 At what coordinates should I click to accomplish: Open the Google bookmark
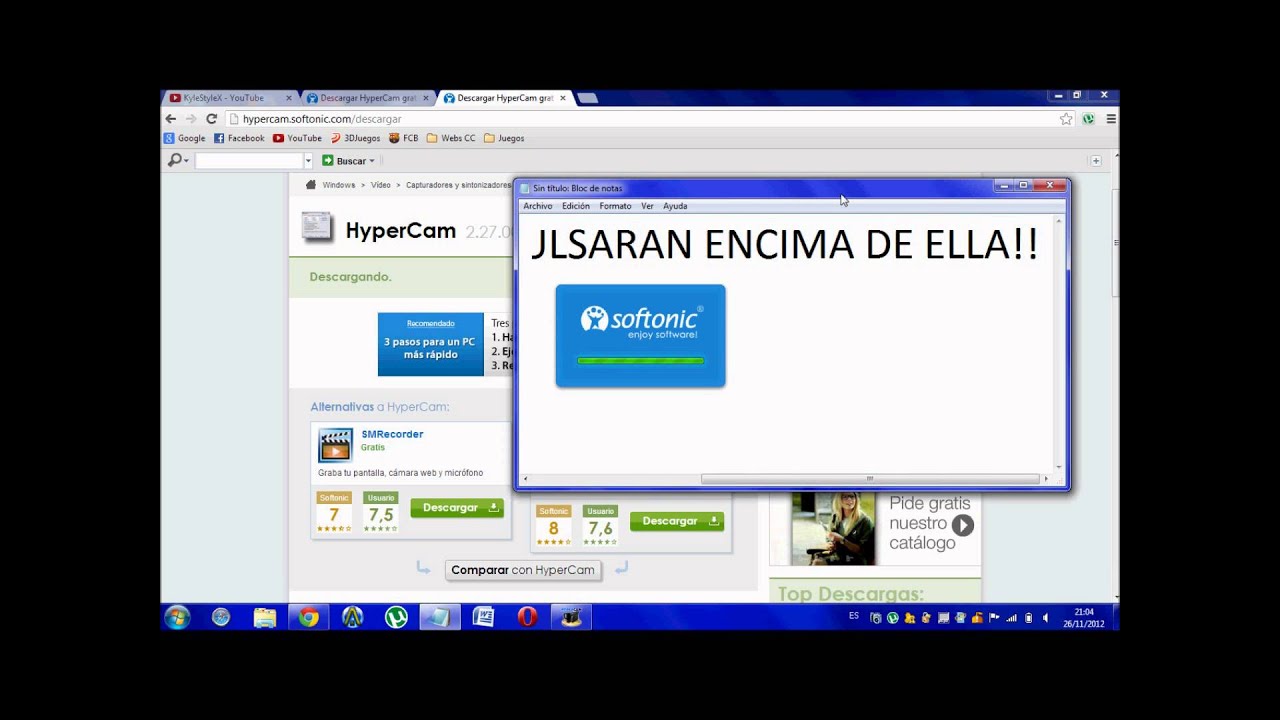(185, 138)
